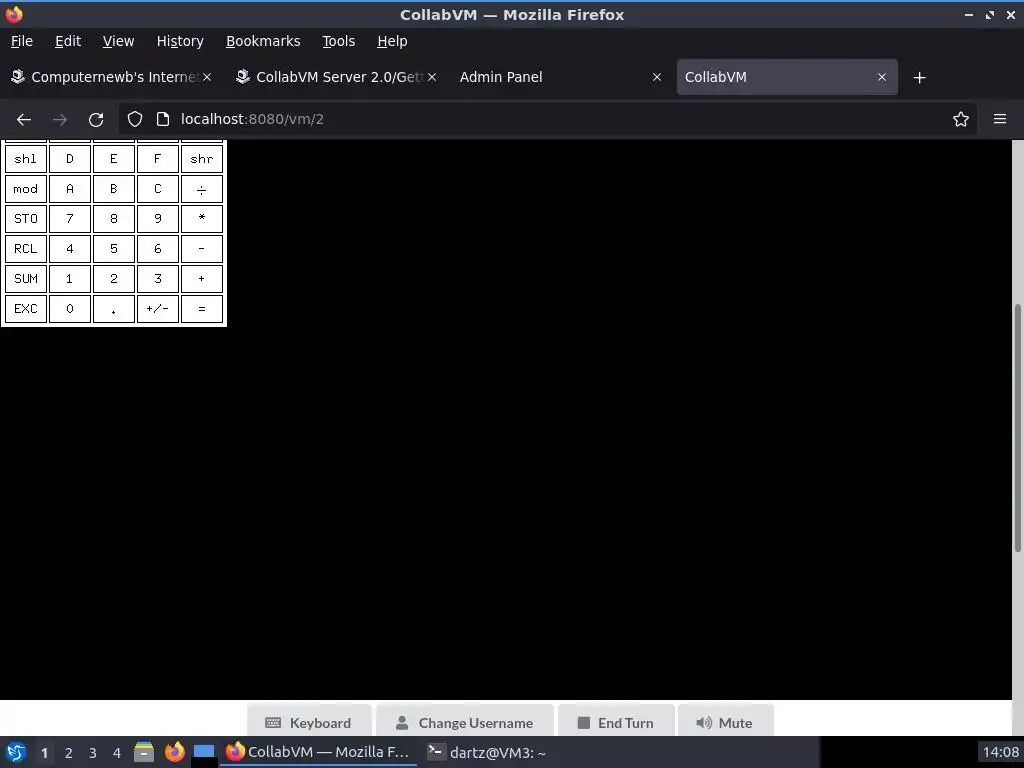The height and width of the screenshot is (768, 1024).
Task: Open the file manager taskbar icon
Action: click(144, 752)
